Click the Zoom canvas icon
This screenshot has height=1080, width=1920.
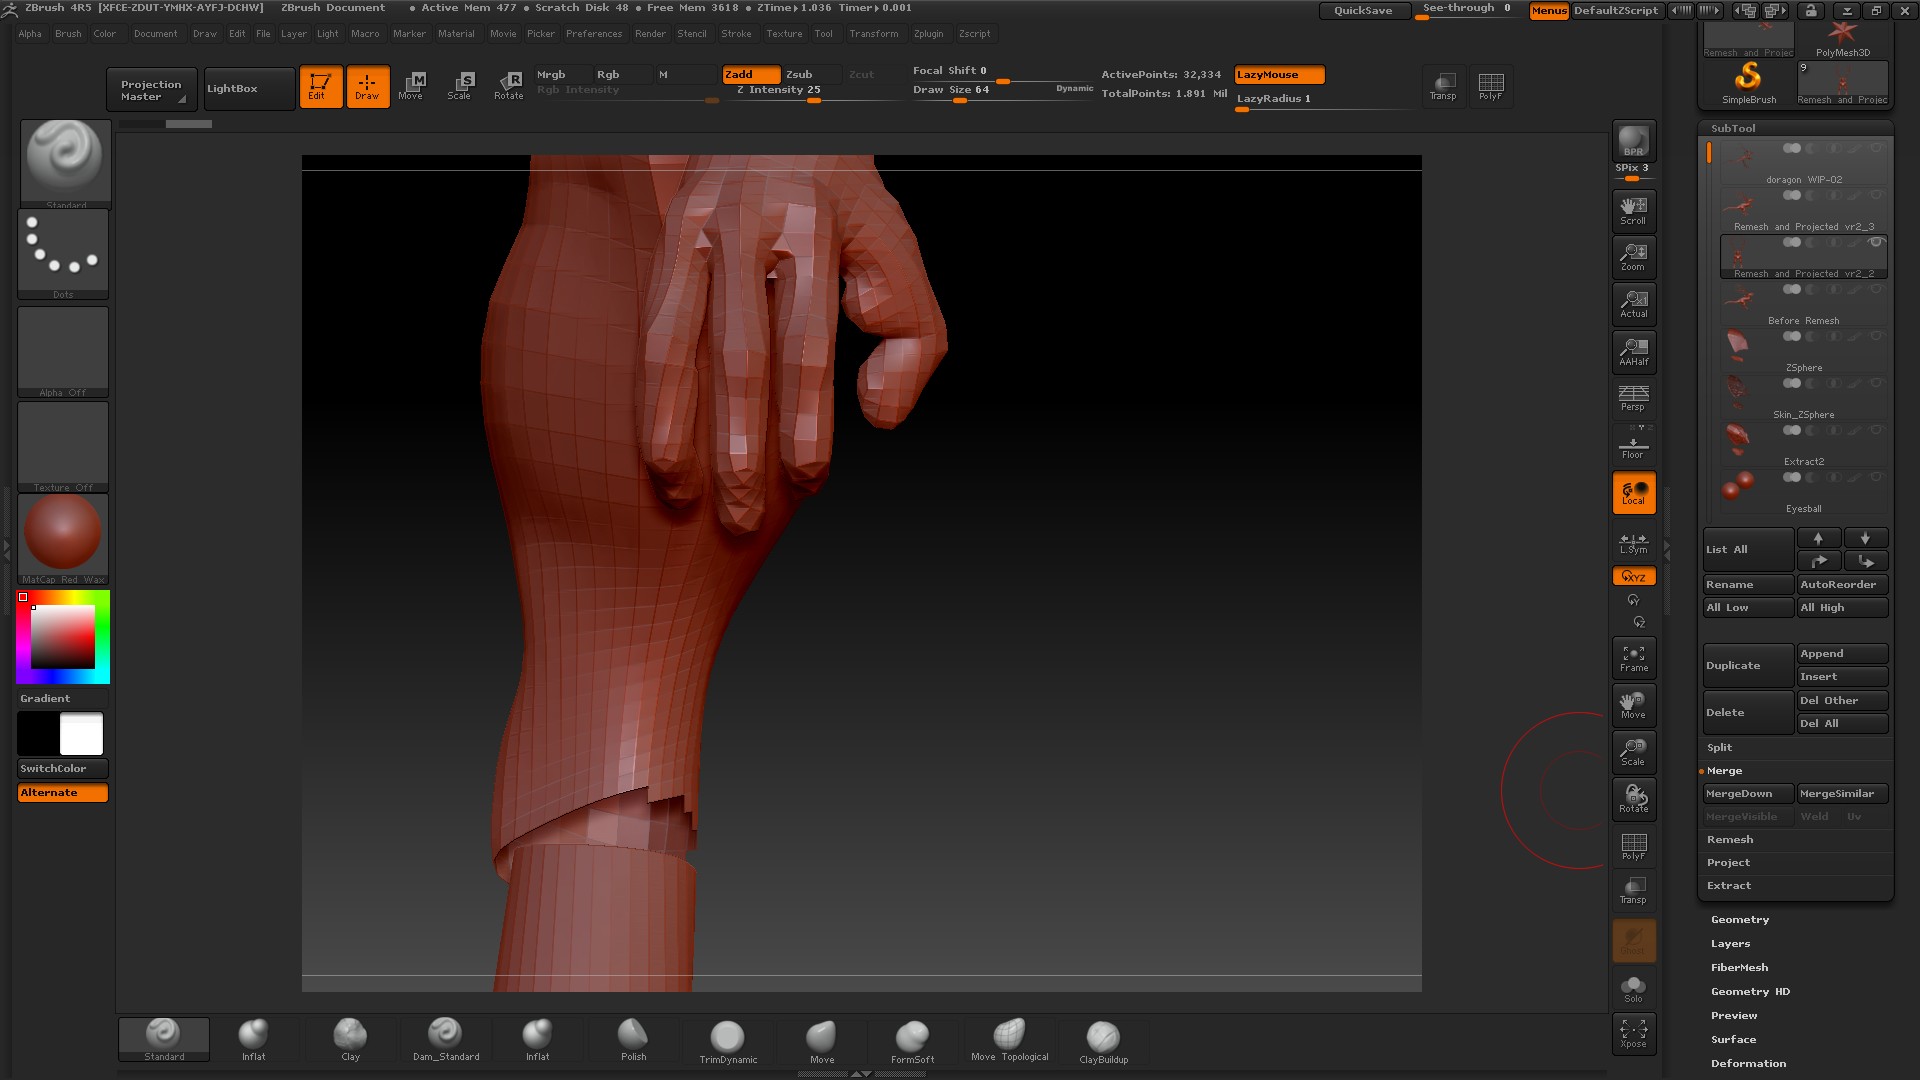1633,257
